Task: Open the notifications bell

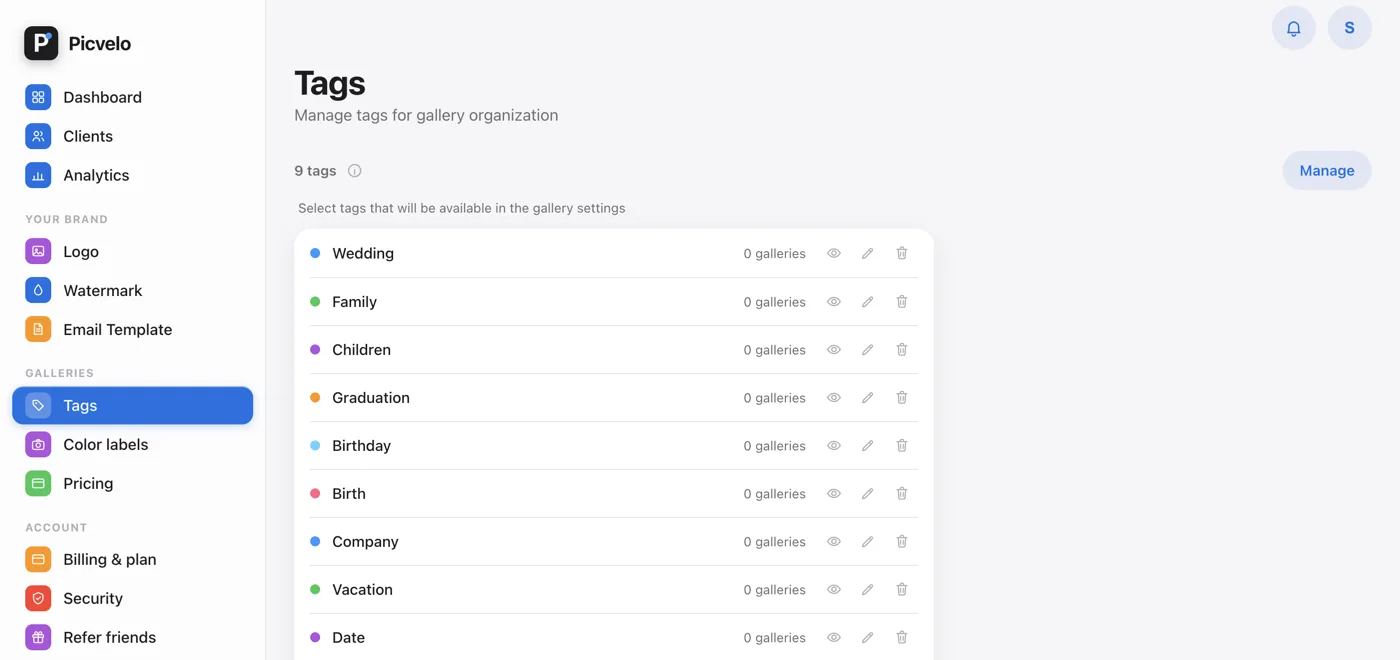Action: tap(1293, 28)
